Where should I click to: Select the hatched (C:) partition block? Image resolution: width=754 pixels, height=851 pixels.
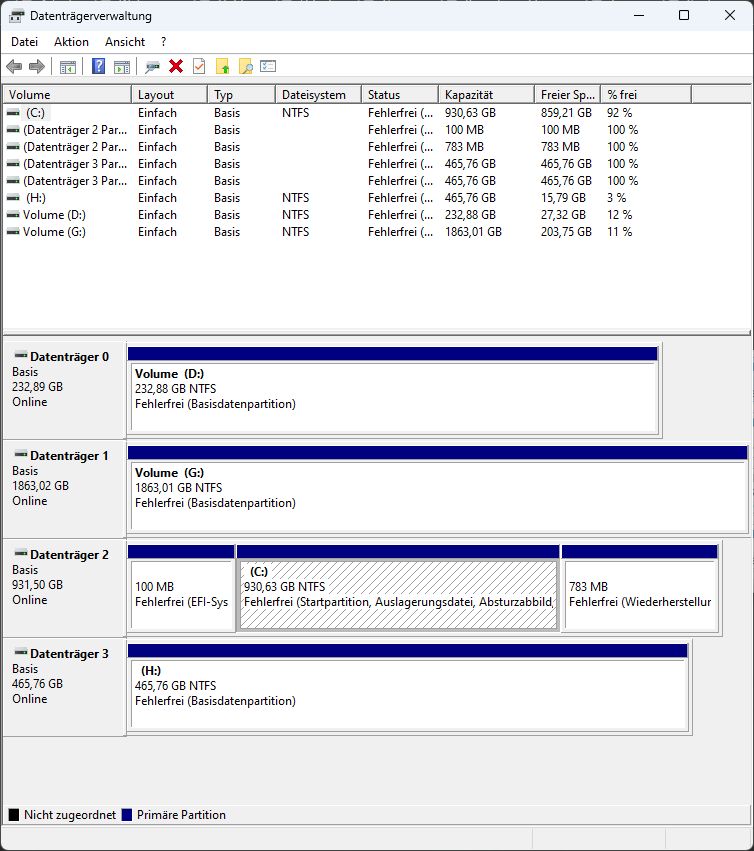point(398,588)
